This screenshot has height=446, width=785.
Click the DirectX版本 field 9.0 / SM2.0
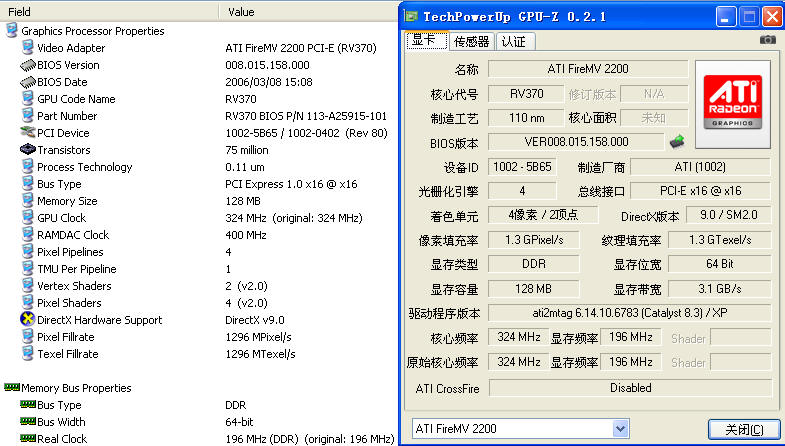728,215
